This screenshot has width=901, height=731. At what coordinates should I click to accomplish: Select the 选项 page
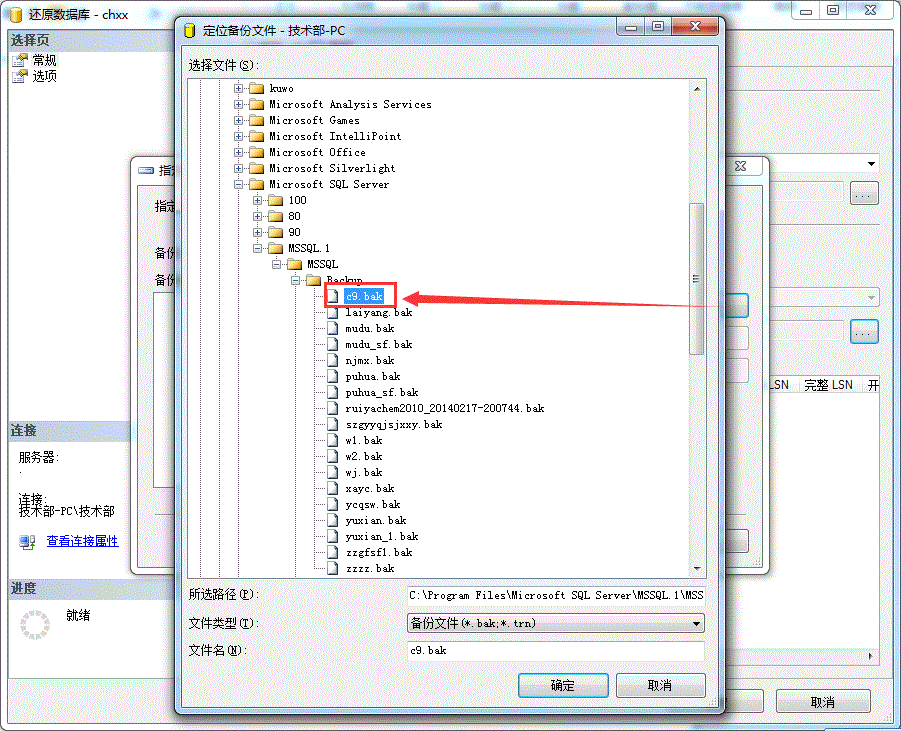(44, 76)
